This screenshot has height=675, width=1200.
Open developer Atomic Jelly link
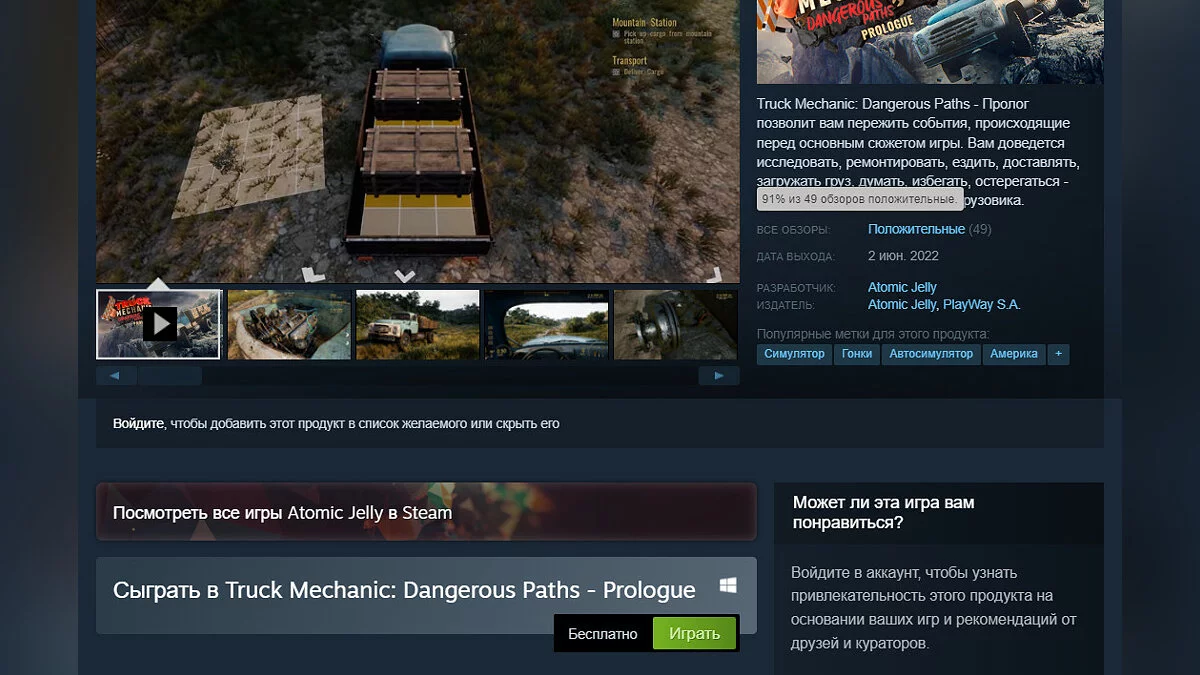click(x=902, y=287)
